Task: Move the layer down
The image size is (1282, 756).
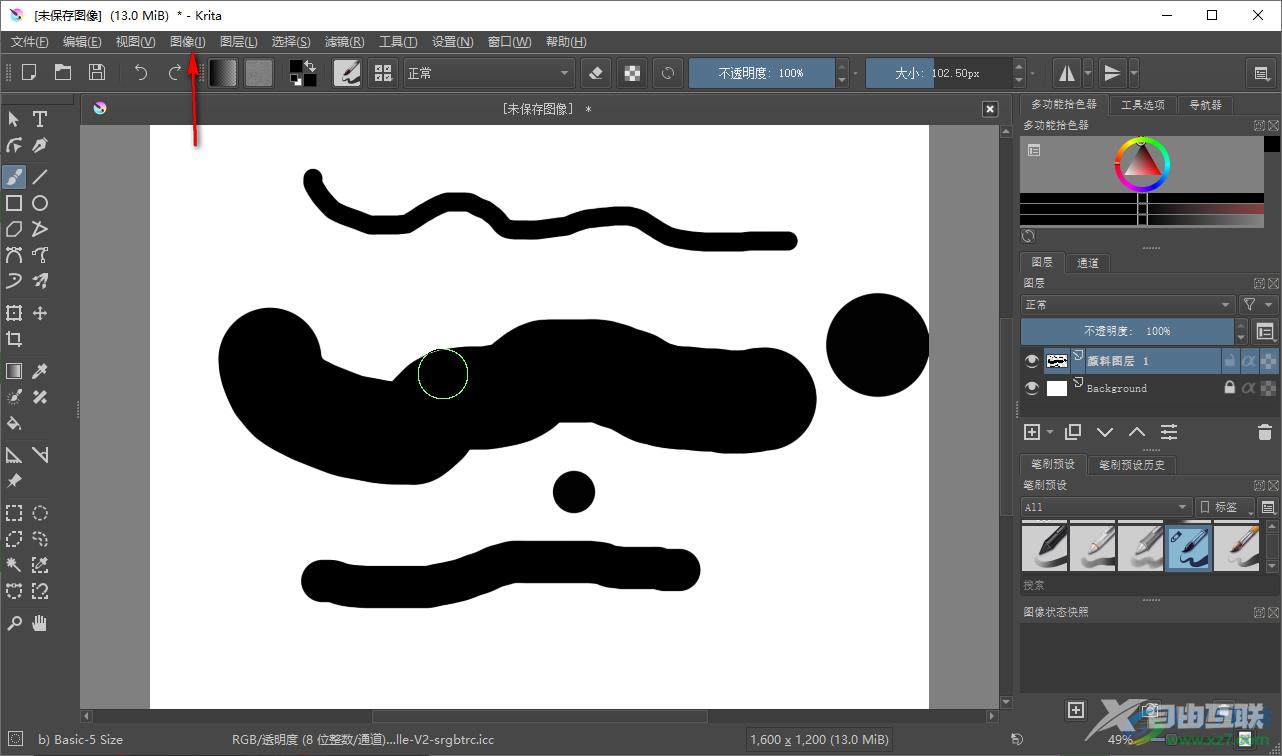Action: [1105, 432]
